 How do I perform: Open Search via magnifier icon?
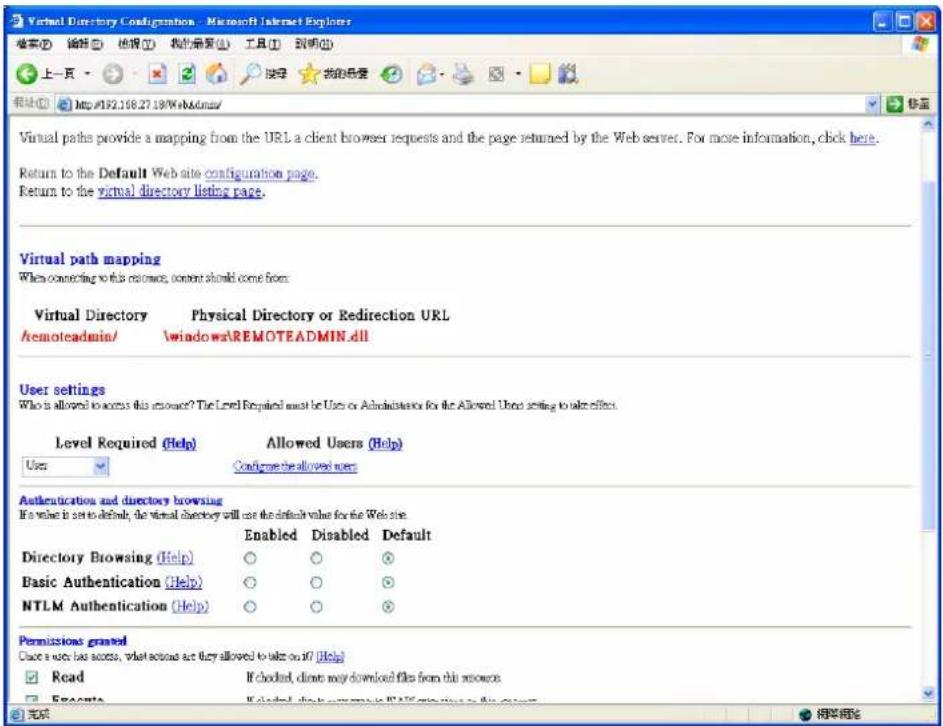tap(250, 74)
